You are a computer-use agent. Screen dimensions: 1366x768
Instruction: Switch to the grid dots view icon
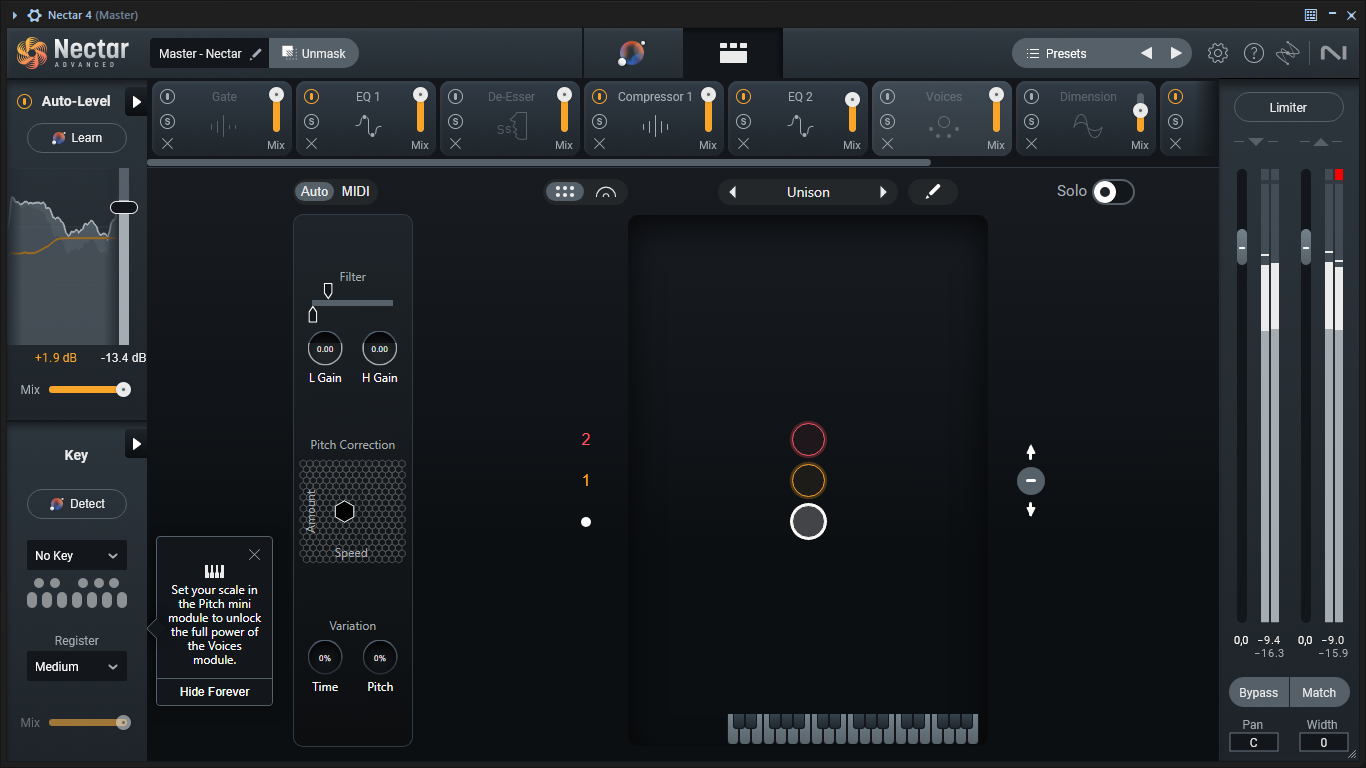click(x=564, y=192)
